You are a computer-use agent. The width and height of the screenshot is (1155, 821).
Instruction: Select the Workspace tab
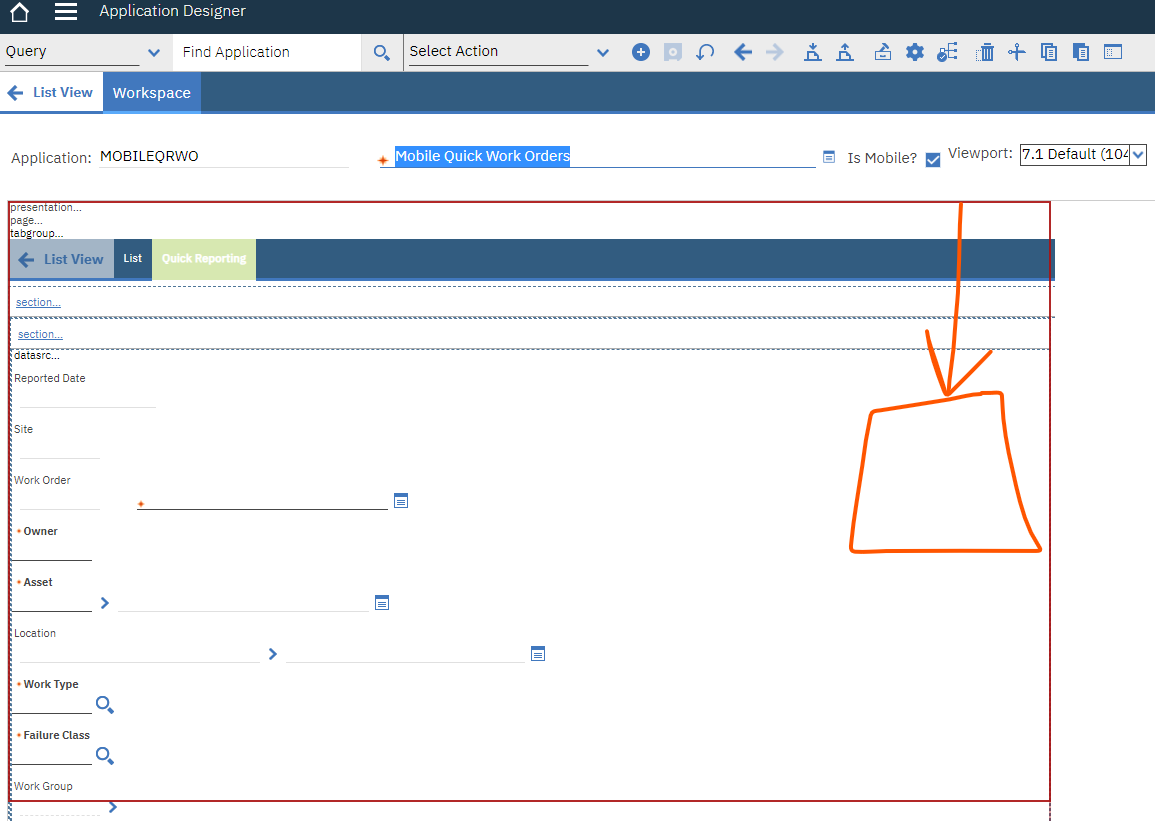pyautogui.click(x=152, y=93)
